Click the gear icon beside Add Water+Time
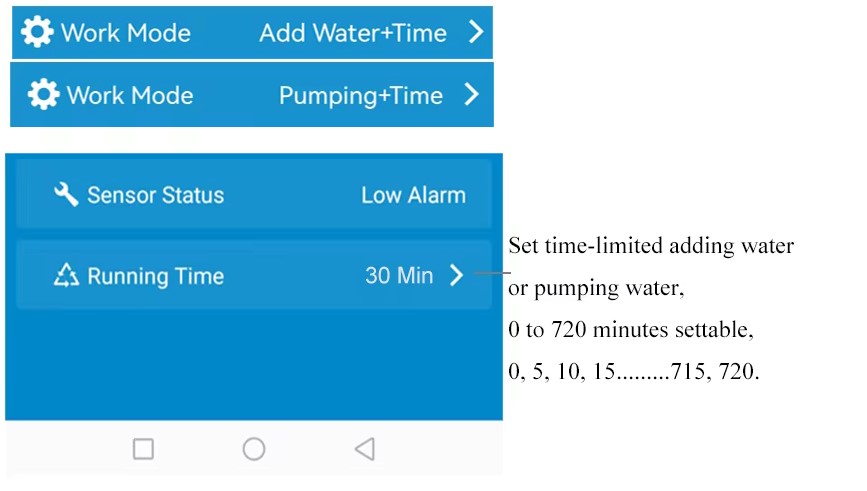Image resolution: width=867 pixels, height=491 pixels. click(x=37, y=32)
